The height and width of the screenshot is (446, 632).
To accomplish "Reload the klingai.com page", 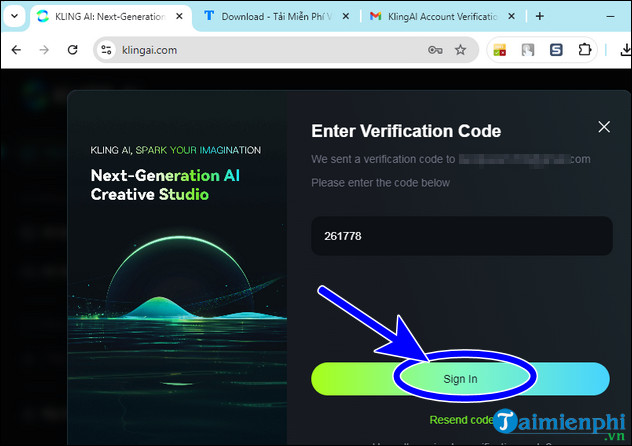I will (x=73, y=50).
